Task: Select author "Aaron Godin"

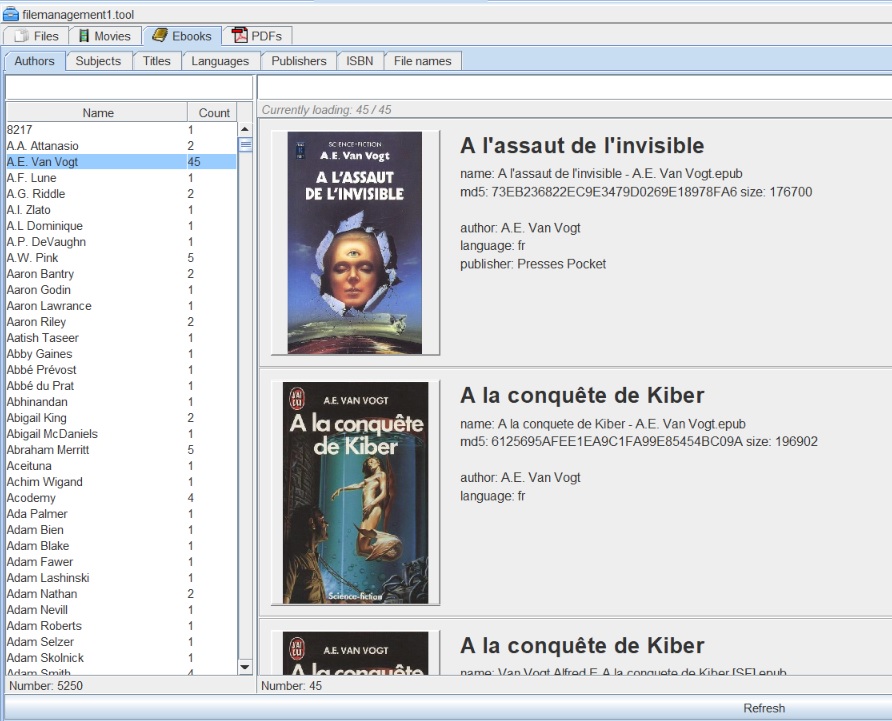Action: point(121,290)
